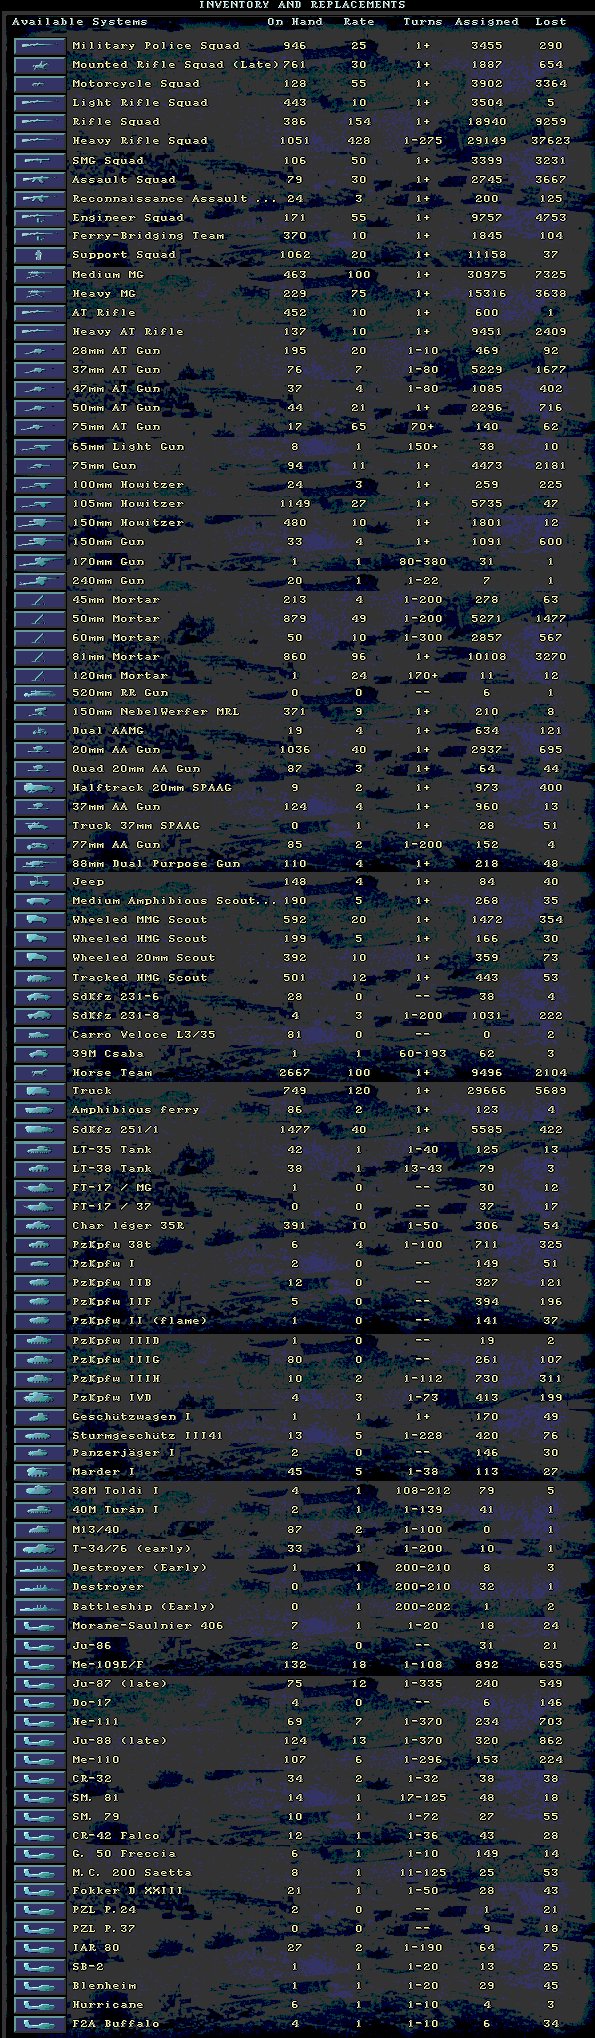Screen dimensions: 595x2038
Task: Select the Mounted Rifle Squad (Late) name
Action: pos(175,65)
